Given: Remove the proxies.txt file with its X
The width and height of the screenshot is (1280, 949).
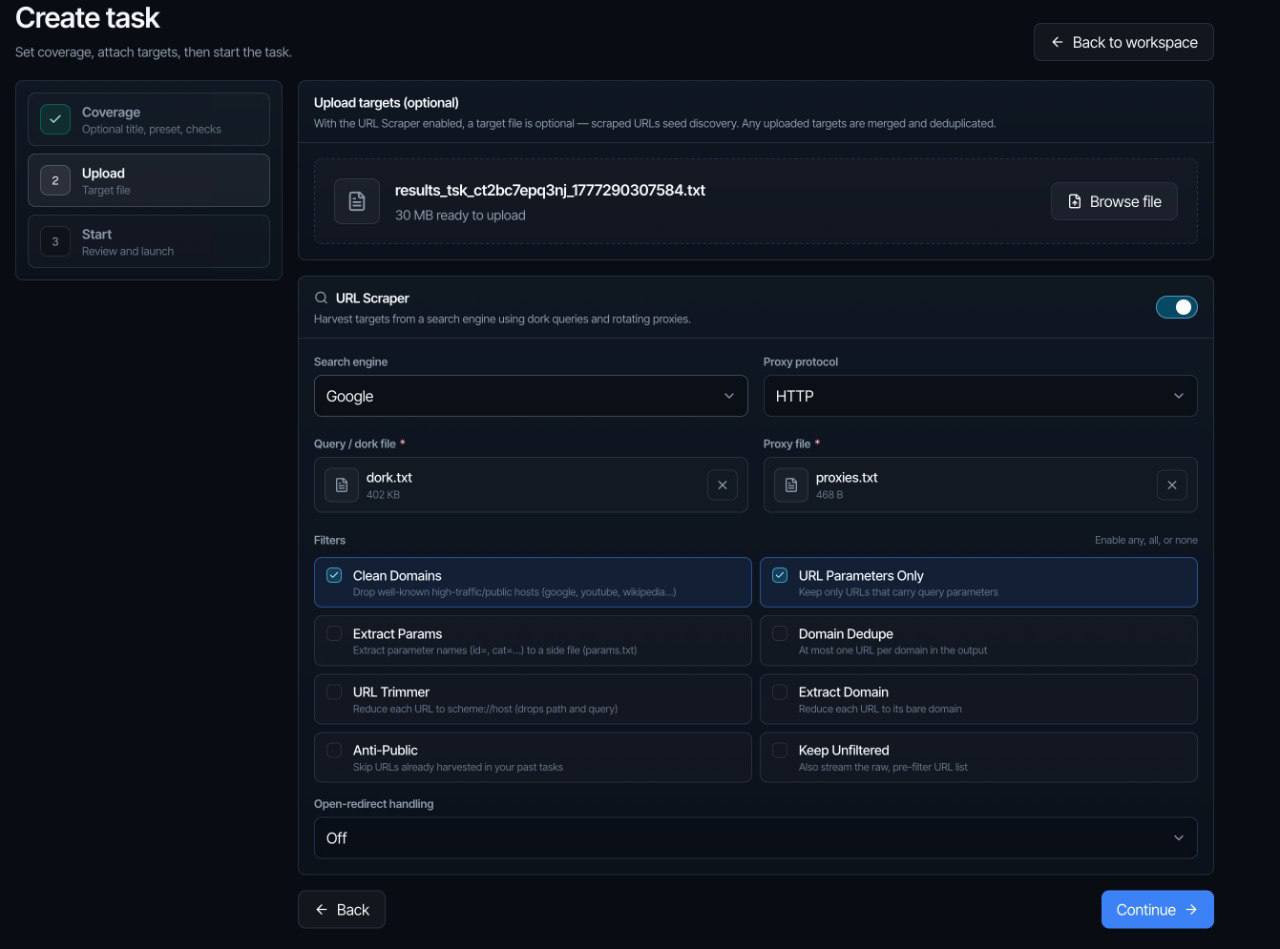Looking at the screenshot, I should [x=1172, y=485].
